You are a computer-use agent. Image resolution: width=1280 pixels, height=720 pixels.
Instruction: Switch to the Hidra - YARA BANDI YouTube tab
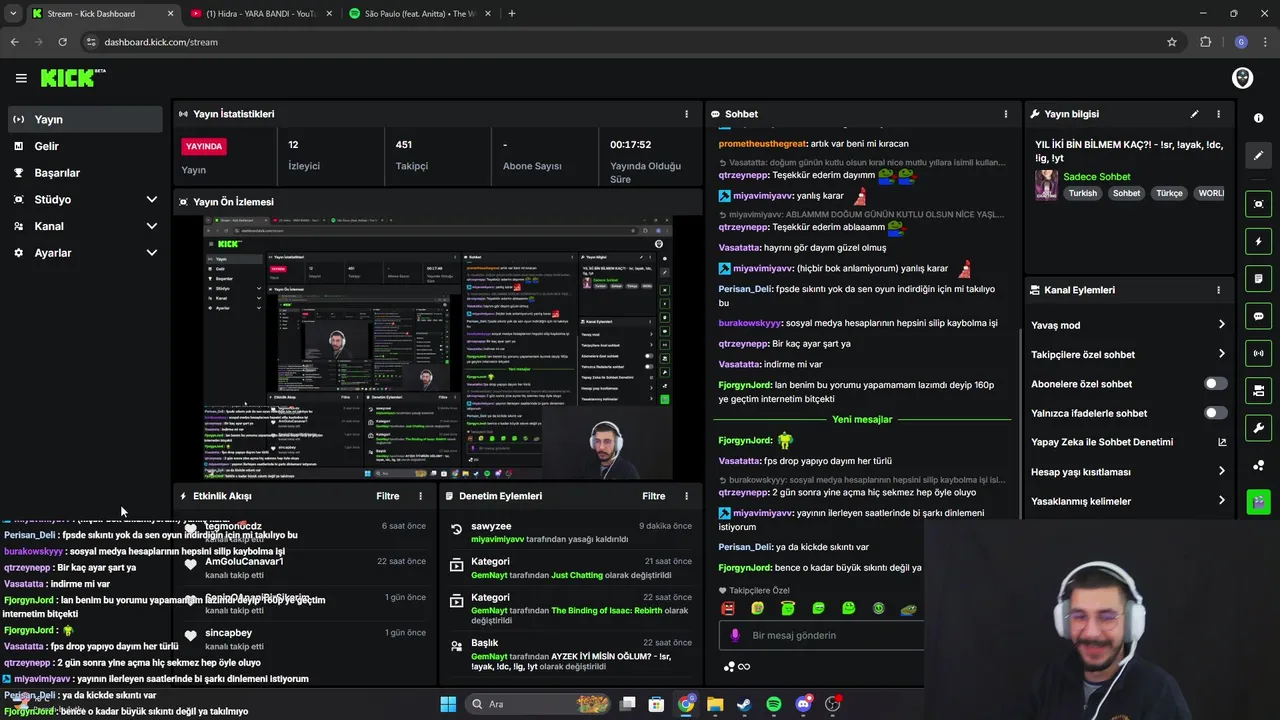click(261, 14)
